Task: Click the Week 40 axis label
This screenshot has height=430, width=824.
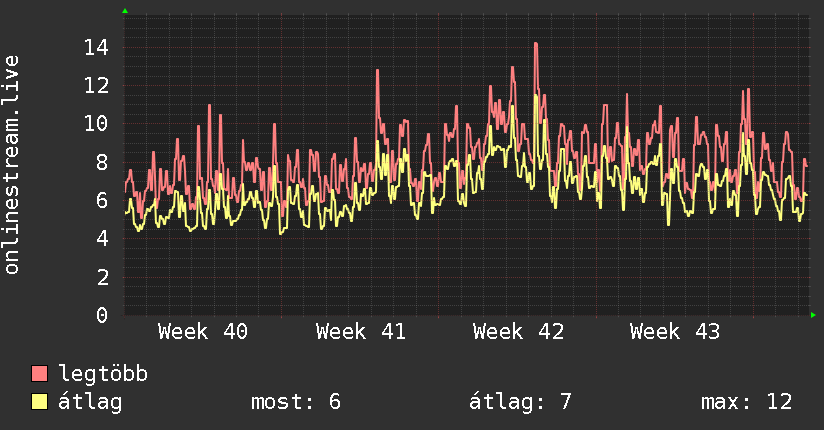Action: coord(203,332)
